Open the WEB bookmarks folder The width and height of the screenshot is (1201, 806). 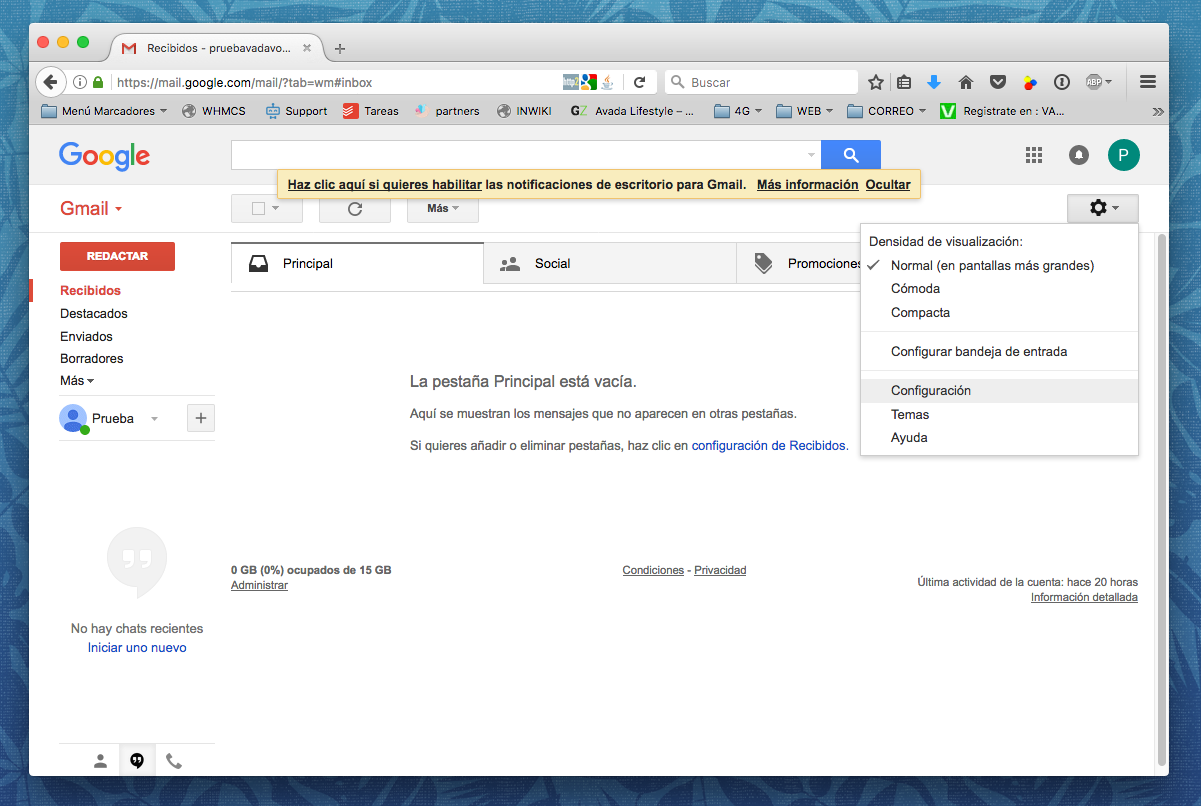click(806, 111)
